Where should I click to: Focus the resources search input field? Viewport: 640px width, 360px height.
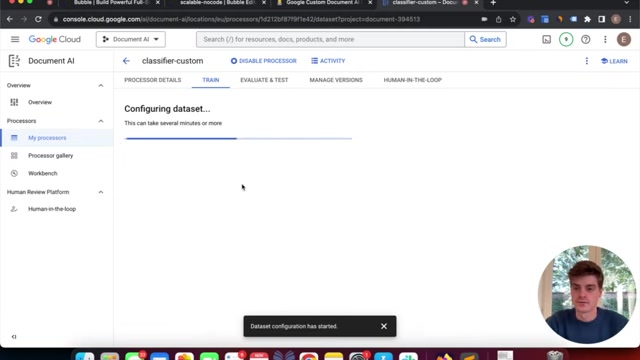pyautogui.click(x=330, y=39)
